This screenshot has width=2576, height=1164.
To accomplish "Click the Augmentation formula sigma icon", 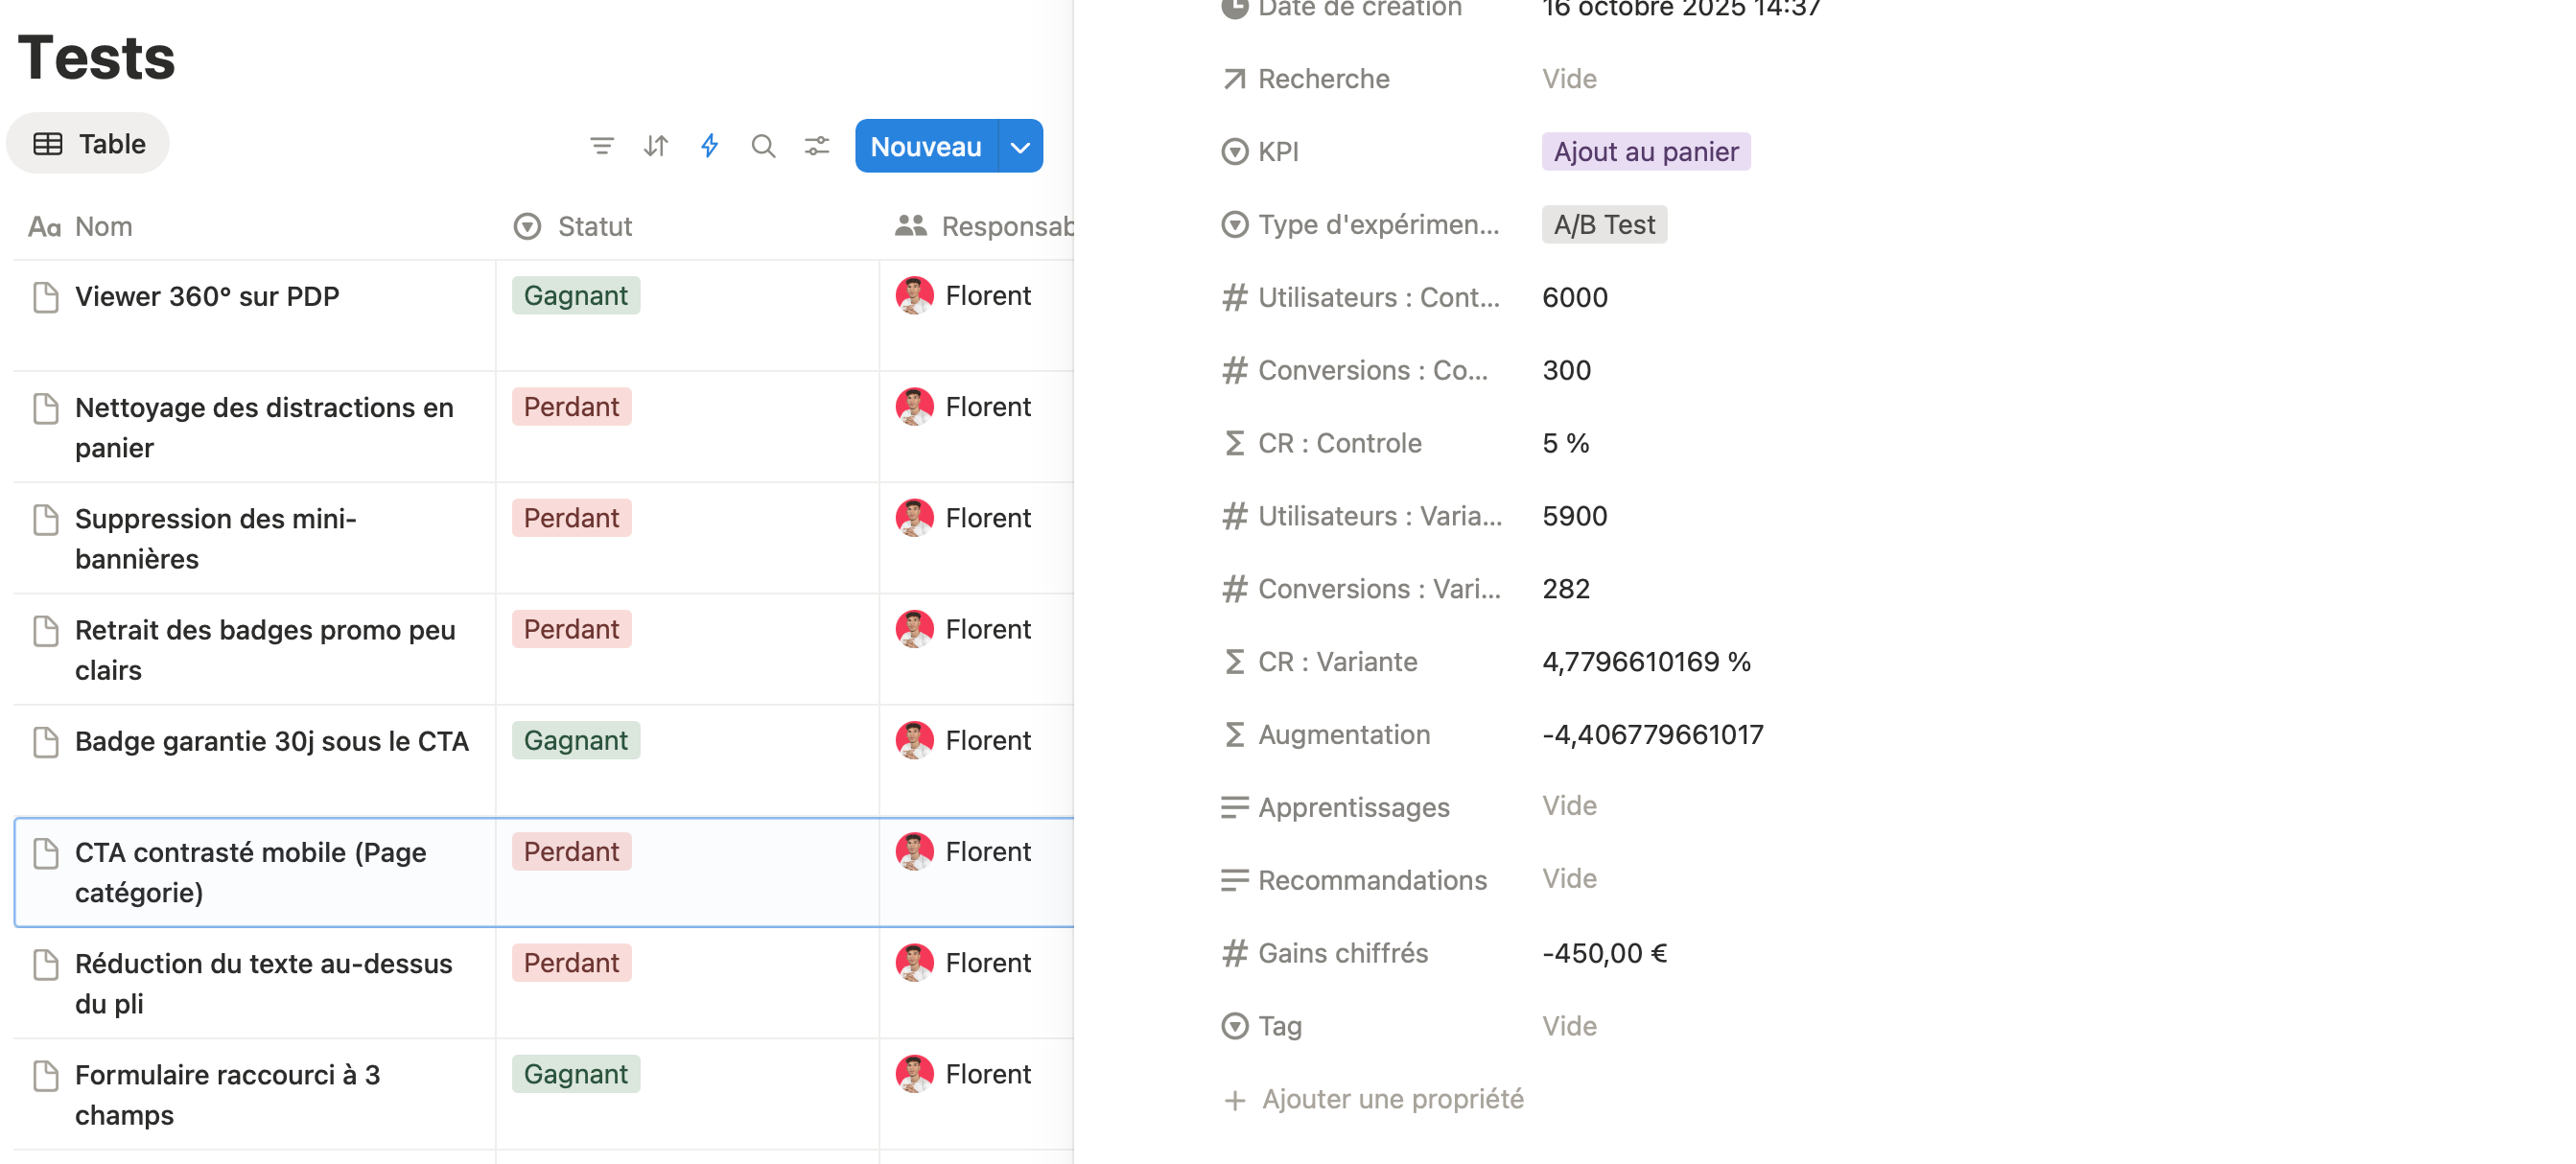I will click(1234, 735).
